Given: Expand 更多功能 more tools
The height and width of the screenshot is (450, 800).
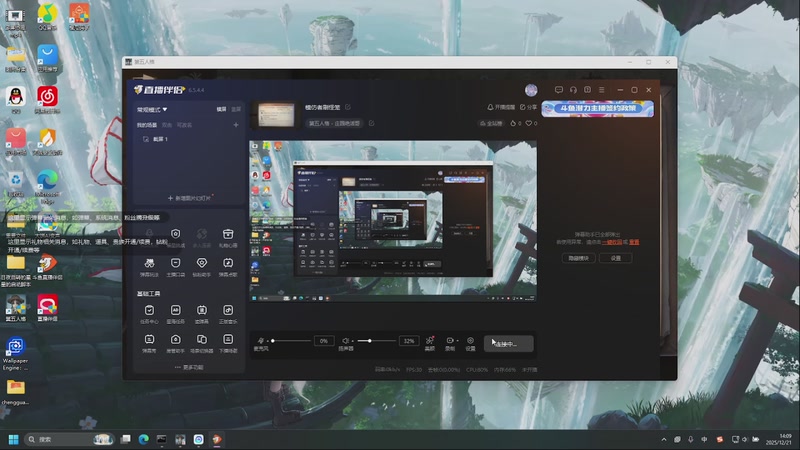Looking at the screenshot, I should click(x=189, y=367).
